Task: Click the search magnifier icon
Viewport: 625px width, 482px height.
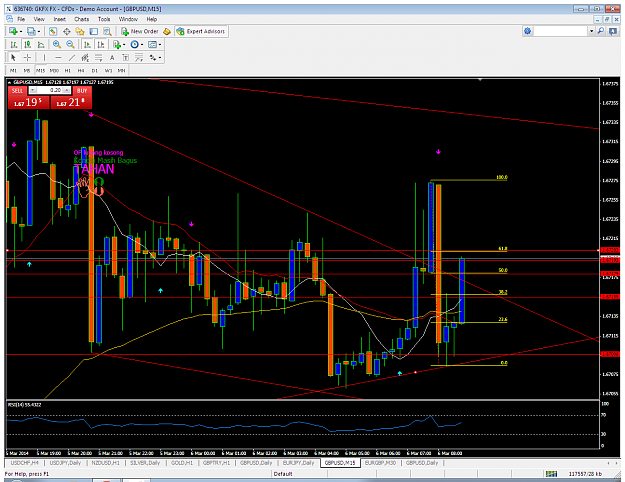Action: 601,31
